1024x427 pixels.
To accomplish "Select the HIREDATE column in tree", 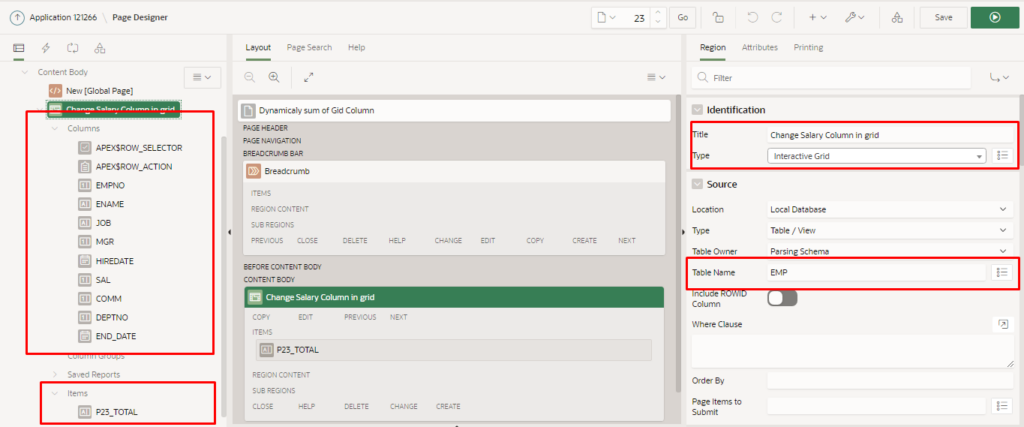I will (x=115, y=260).
